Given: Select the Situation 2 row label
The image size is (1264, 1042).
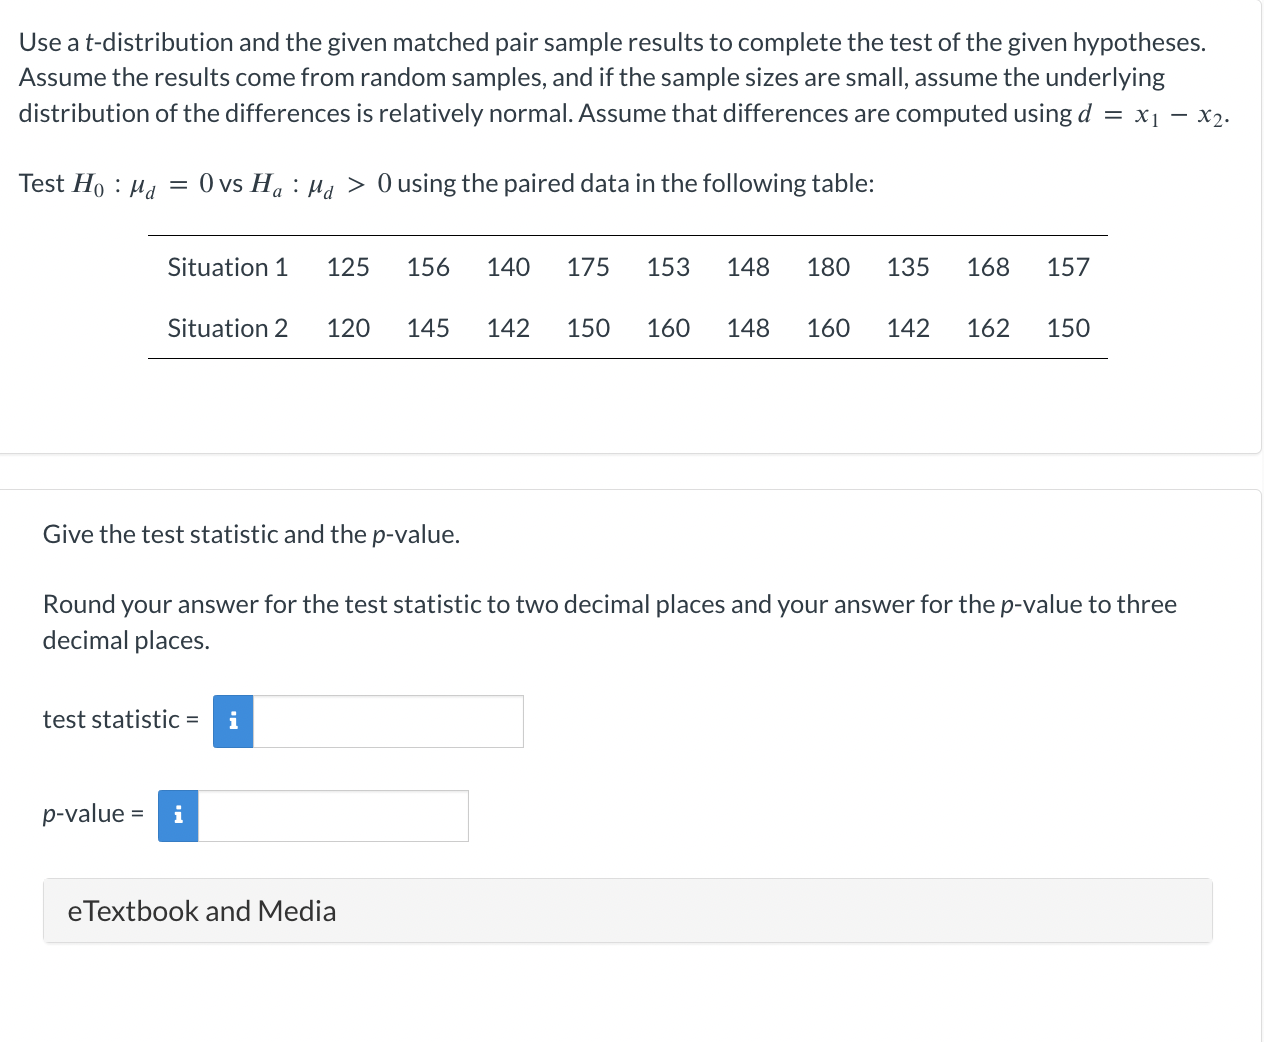Looking at the screenshot, I should point(227,328).
